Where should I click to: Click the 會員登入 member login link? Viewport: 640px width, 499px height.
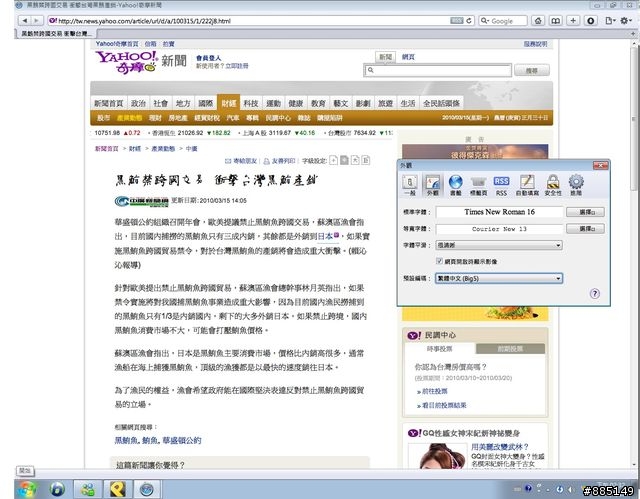(x=208, y=58)
